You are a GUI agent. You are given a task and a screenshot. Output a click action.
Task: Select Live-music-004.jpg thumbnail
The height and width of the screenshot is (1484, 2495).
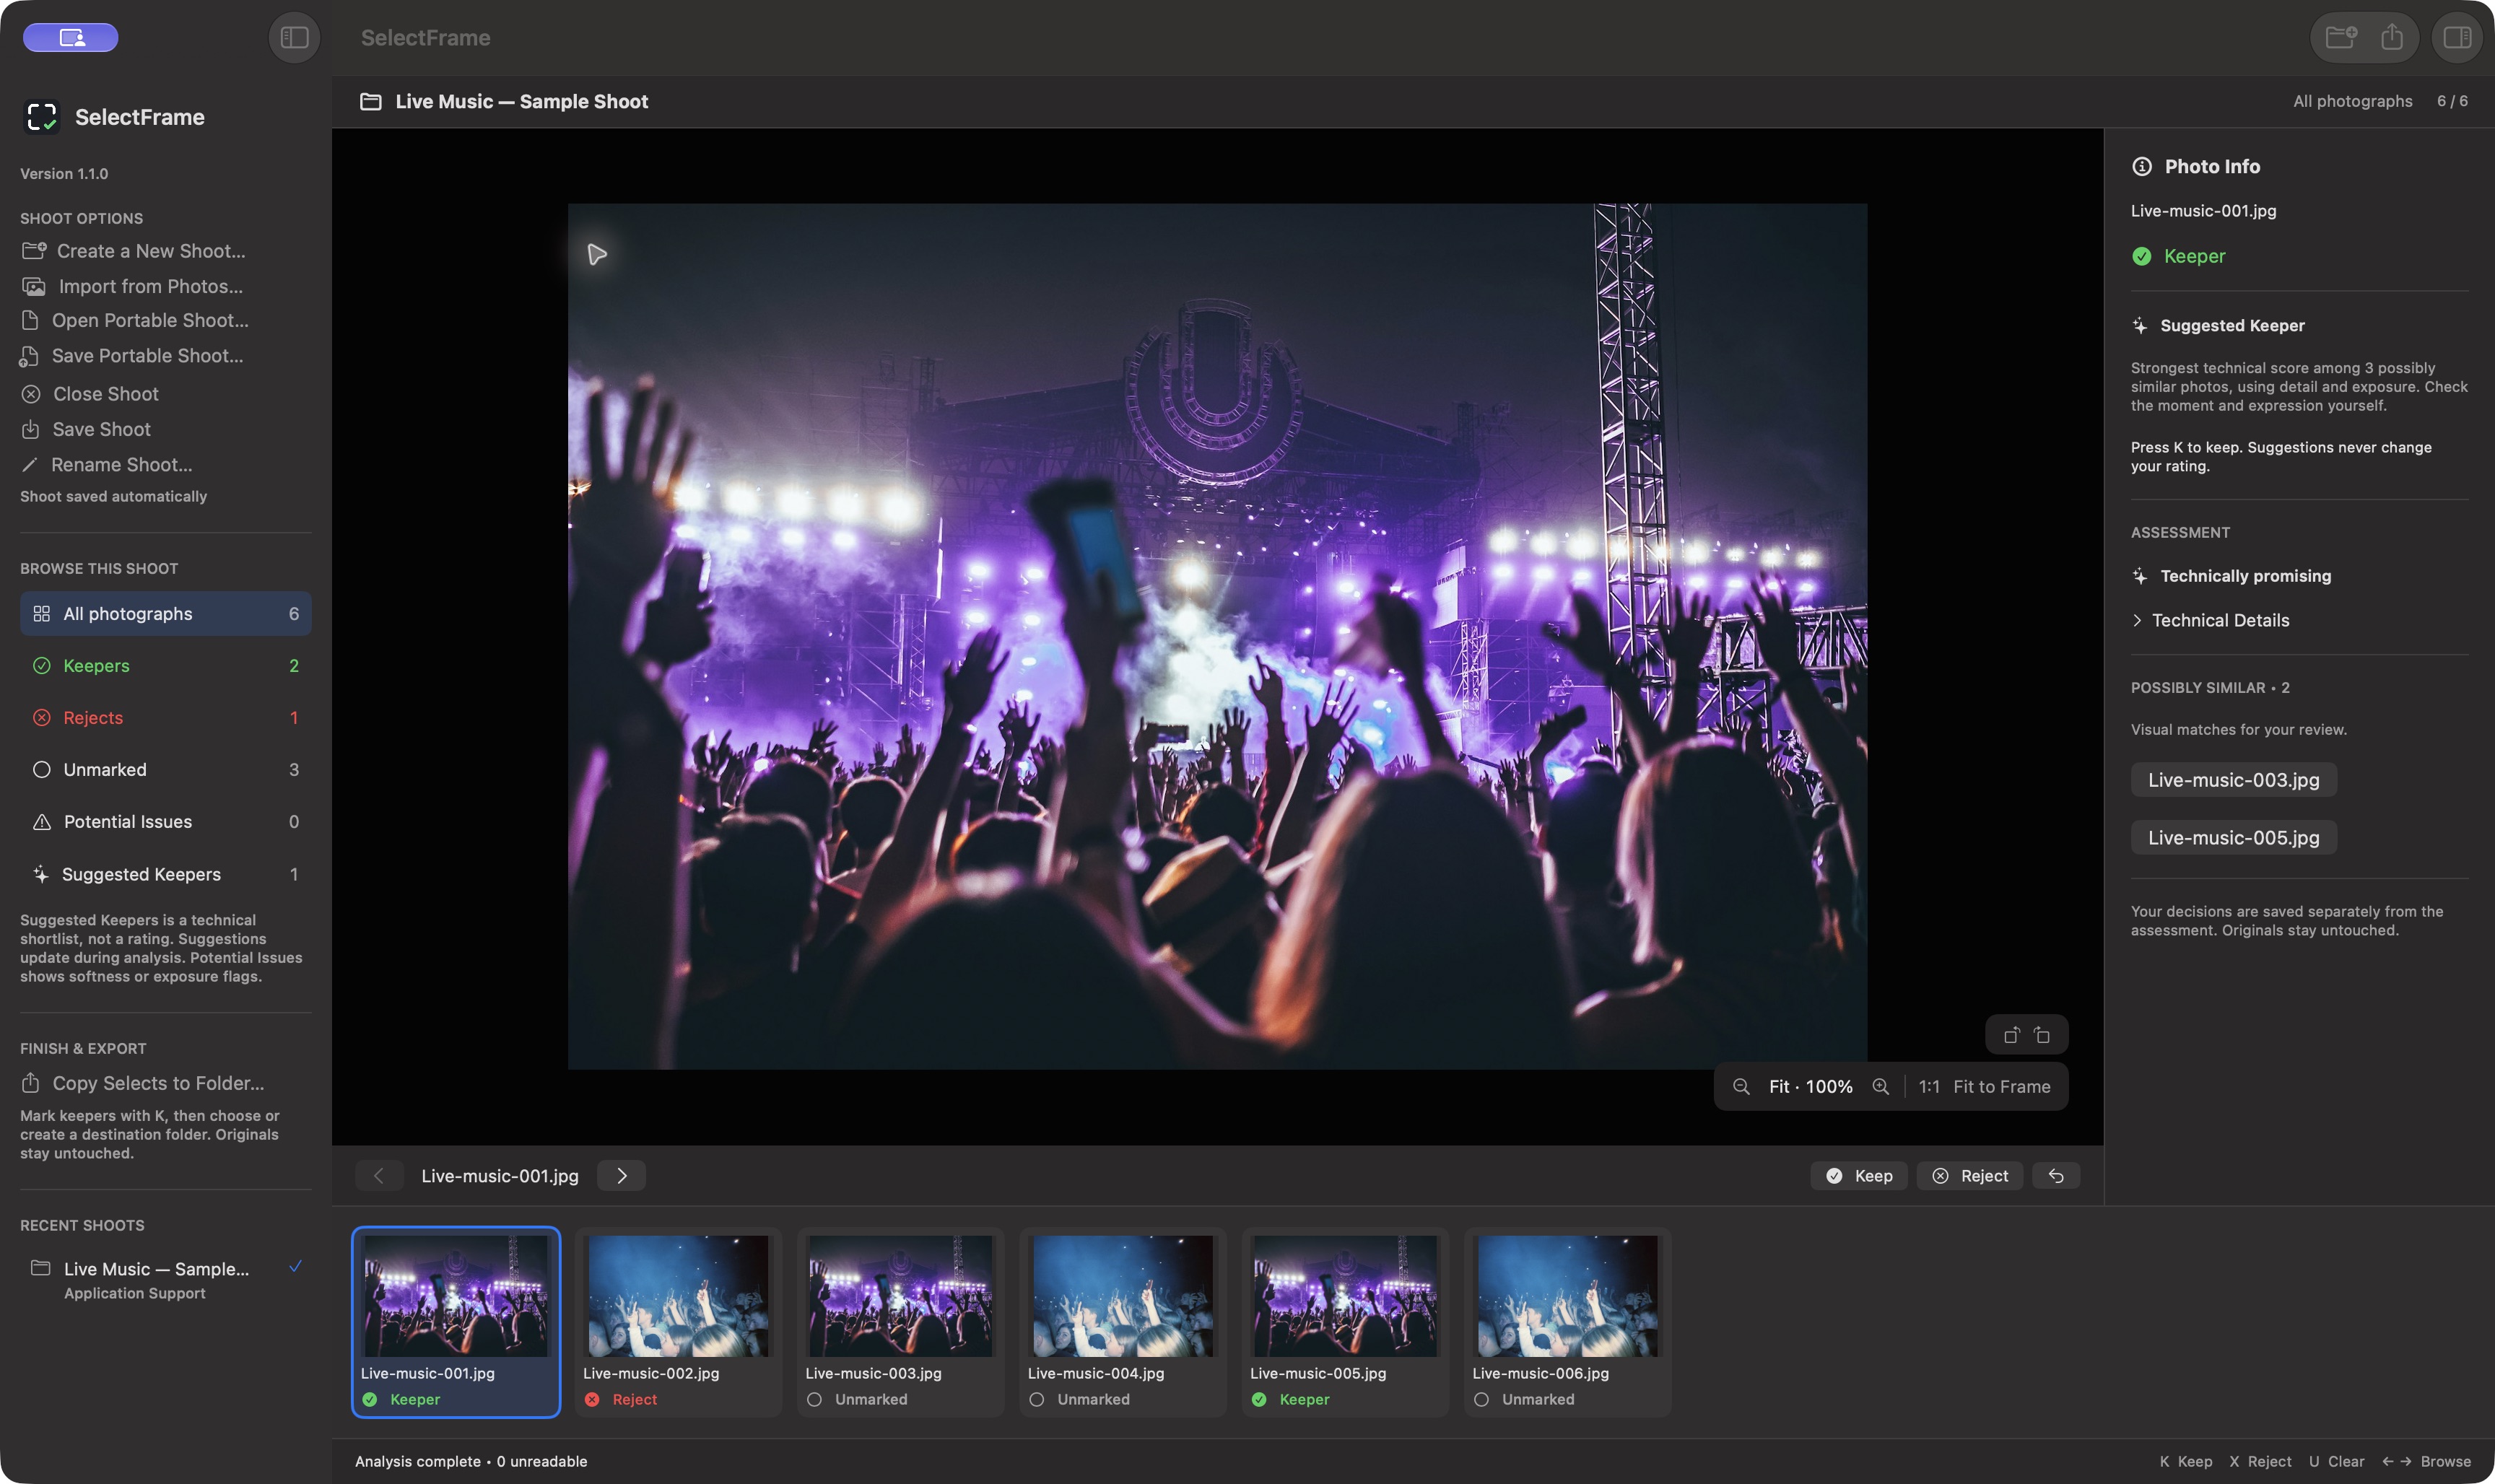point(1122,1322)
